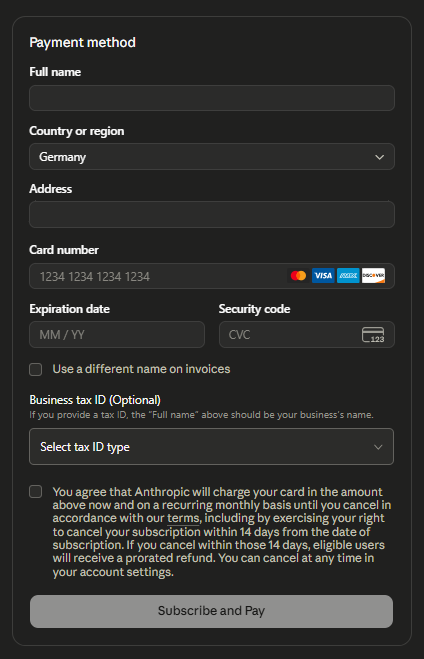Click the Business tax ID (Optional) label
Viewport: 424px width, 659px height.
[x=95, y=400]
